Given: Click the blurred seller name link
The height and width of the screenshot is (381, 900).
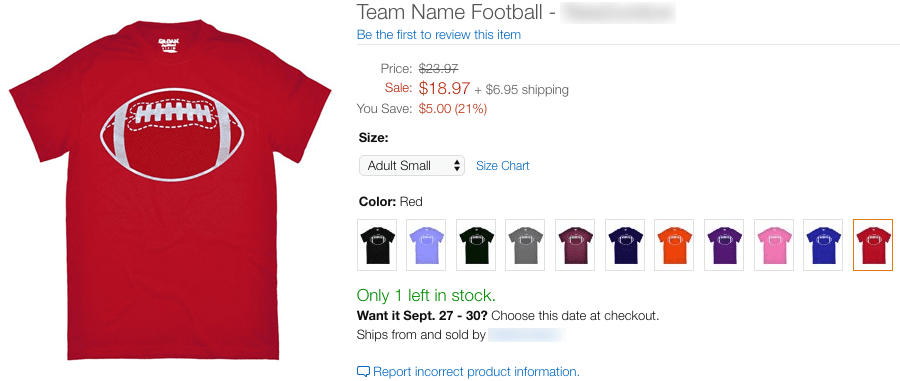Looking at the screenshot, I should 526,335.
